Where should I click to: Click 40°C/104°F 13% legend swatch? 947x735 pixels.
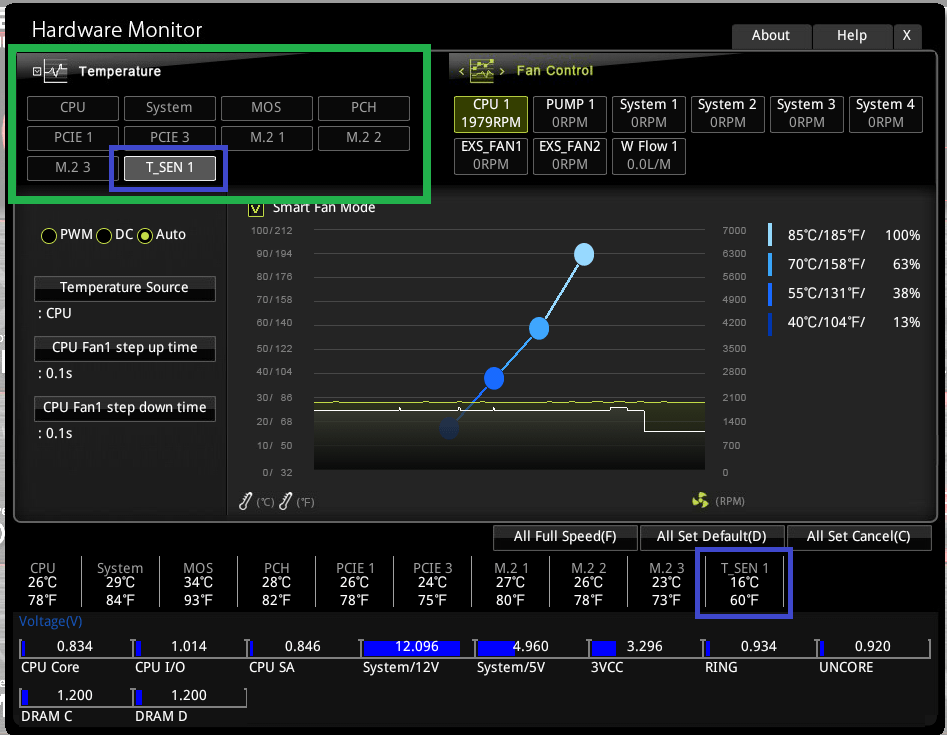[x=769, y=323]
